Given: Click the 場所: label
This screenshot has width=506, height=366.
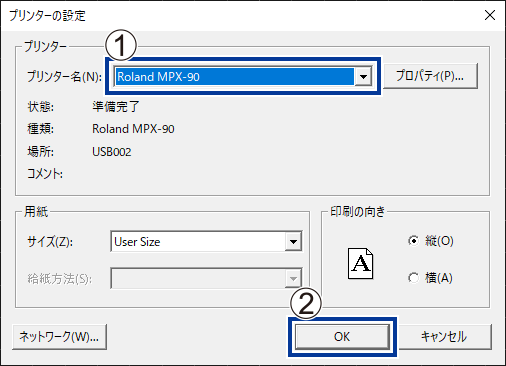Looking at the screenshot, I should click(40, 152).
